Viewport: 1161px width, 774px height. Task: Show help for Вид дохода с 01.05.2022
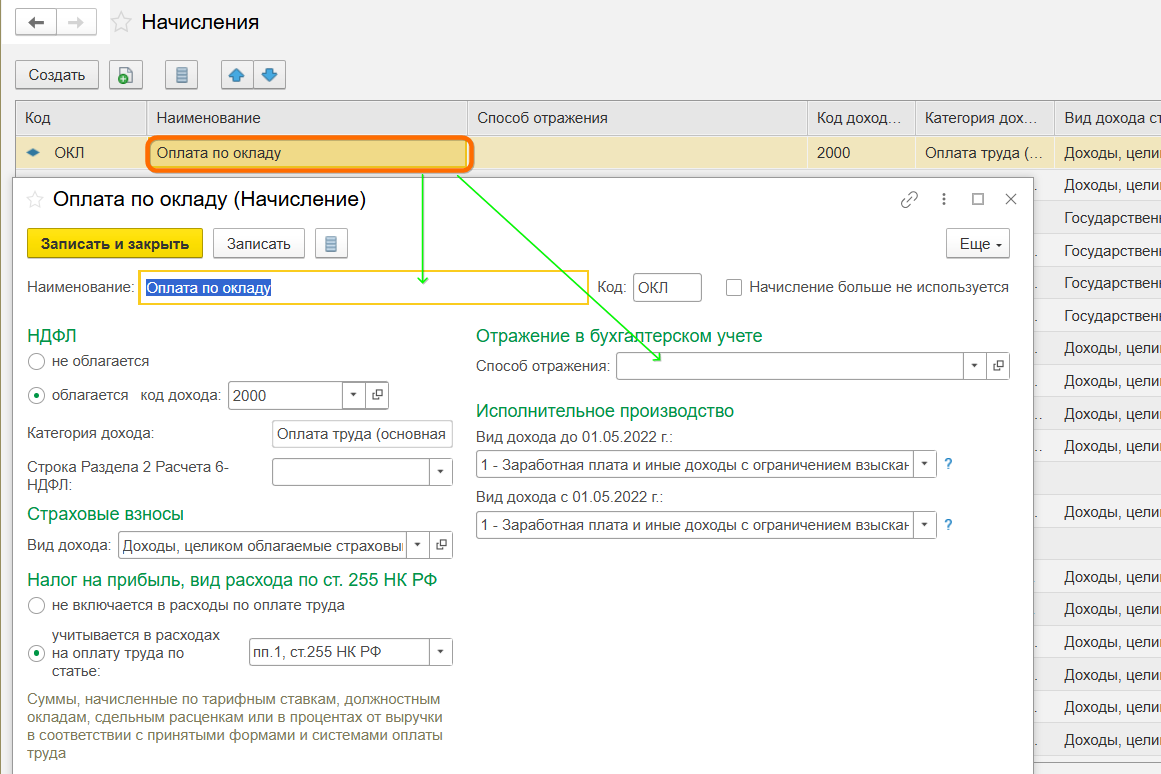948,525
